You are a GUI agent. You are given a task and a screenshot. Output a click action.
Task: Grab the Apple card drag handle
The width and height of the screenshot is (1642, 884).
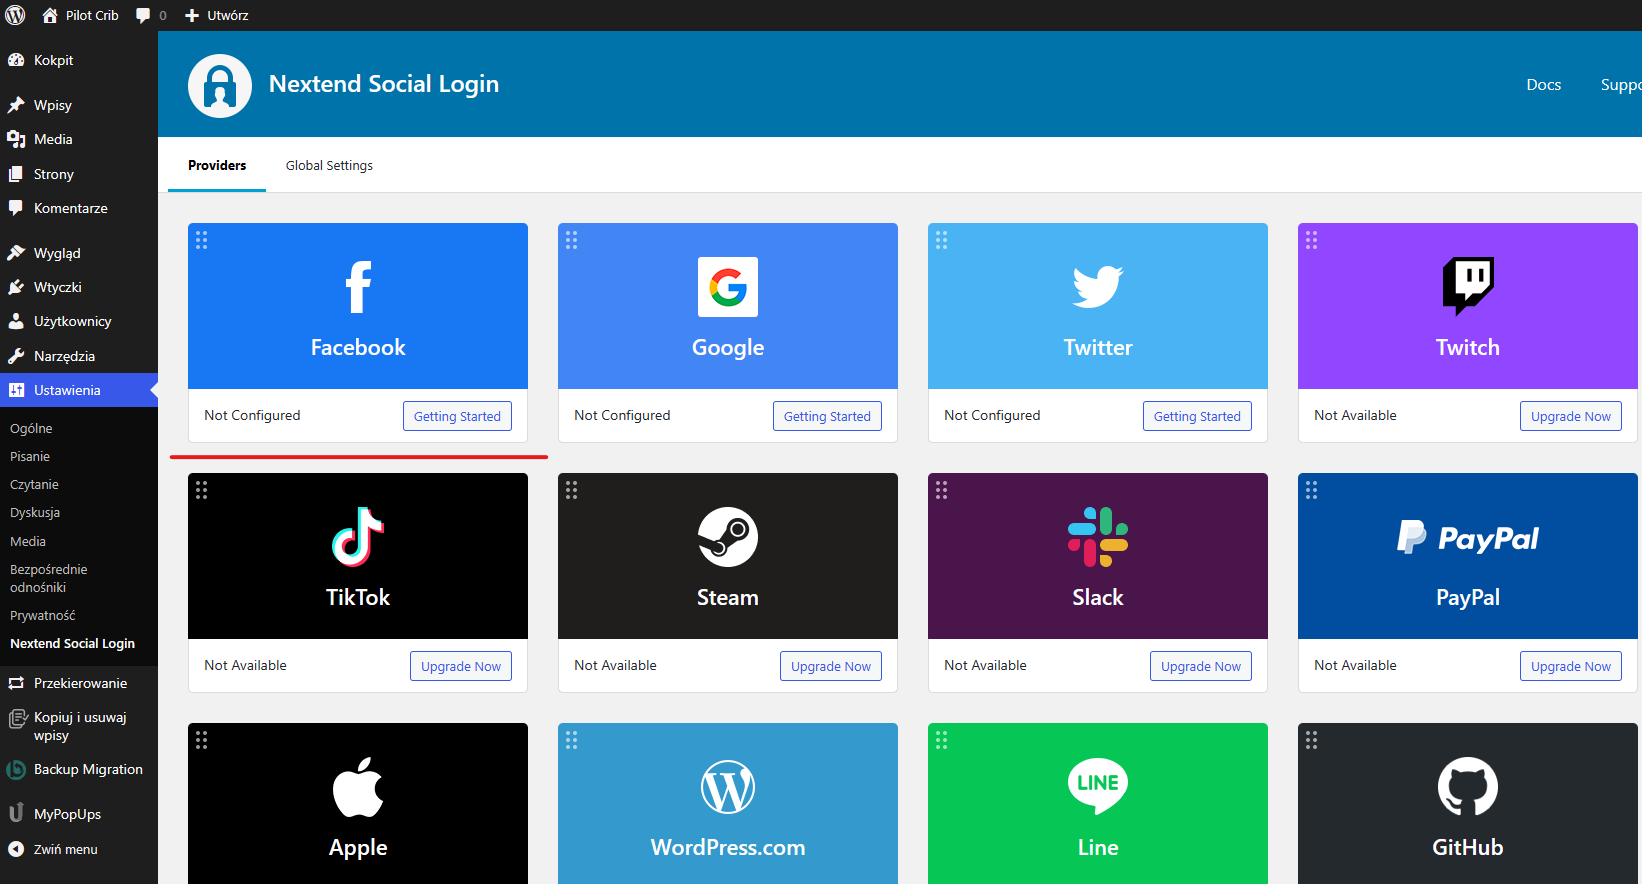[x=201, y=740]
